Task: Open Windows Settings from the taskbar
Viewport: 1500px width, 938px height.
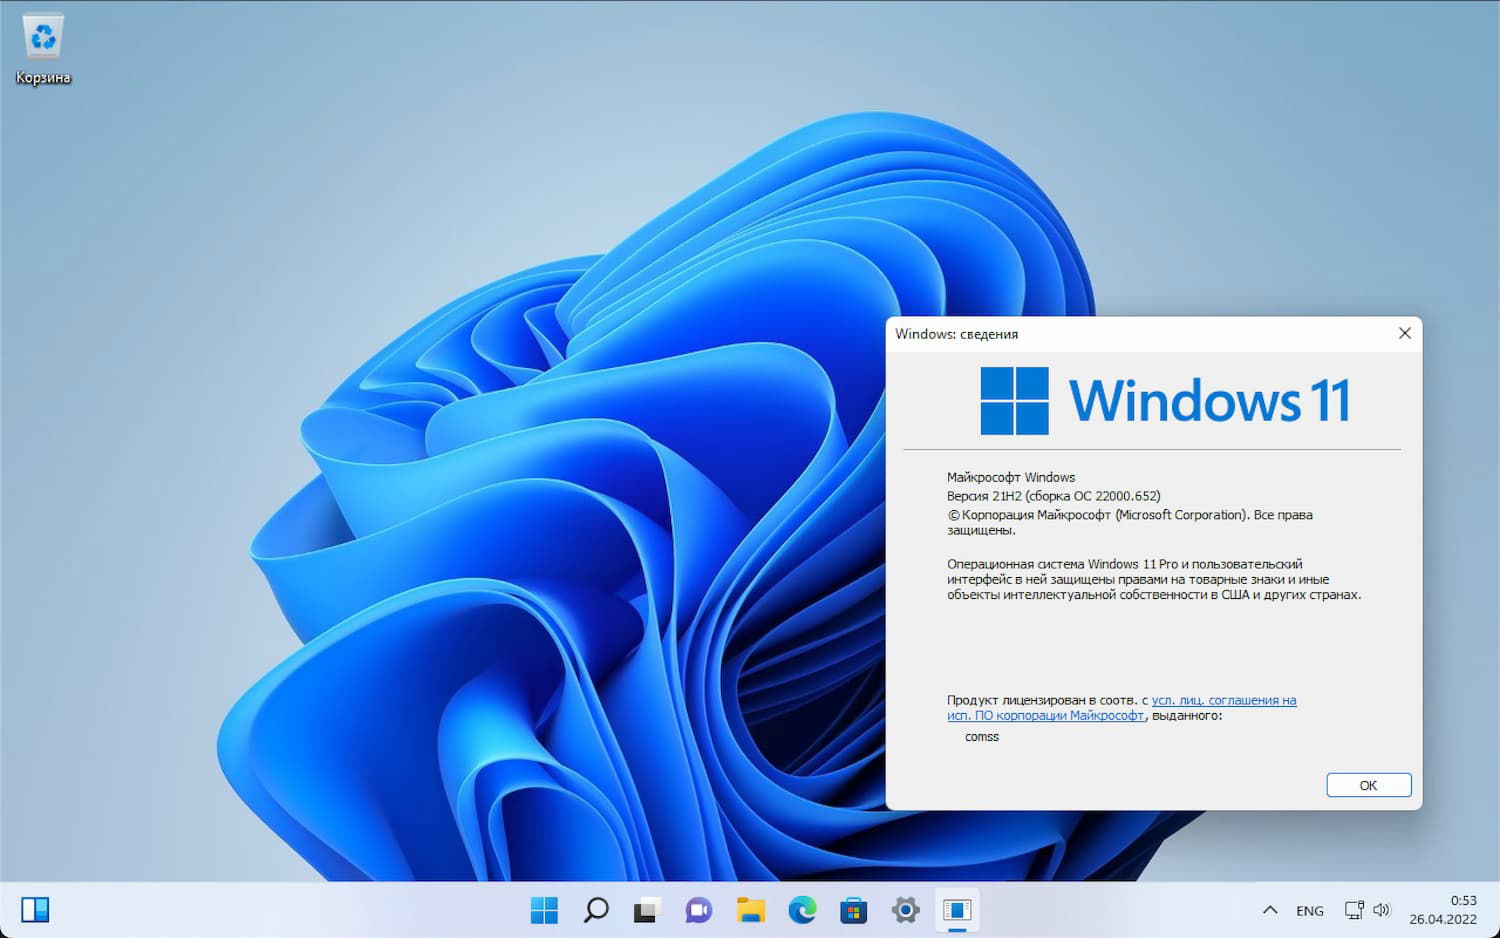Action: pos(905,910)
